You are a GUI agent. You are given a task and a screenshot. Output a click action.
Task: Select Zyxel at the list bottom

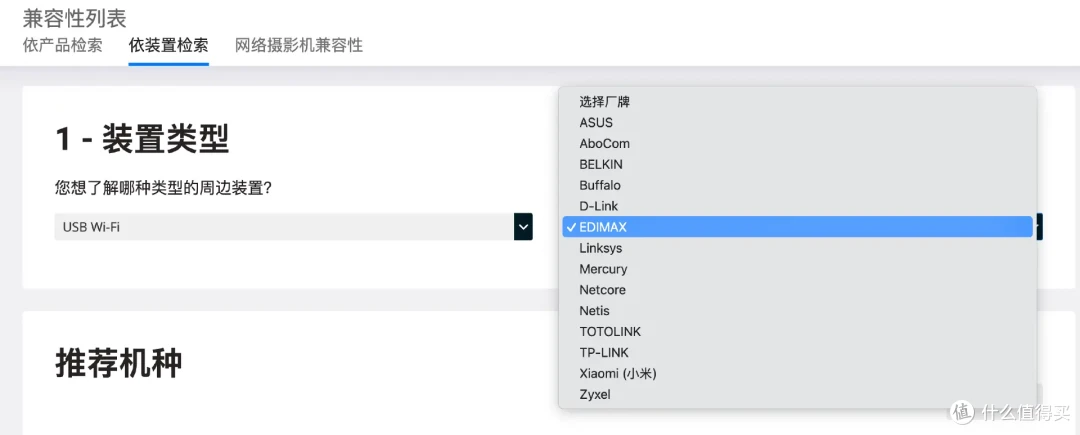[x=798, y=394]
